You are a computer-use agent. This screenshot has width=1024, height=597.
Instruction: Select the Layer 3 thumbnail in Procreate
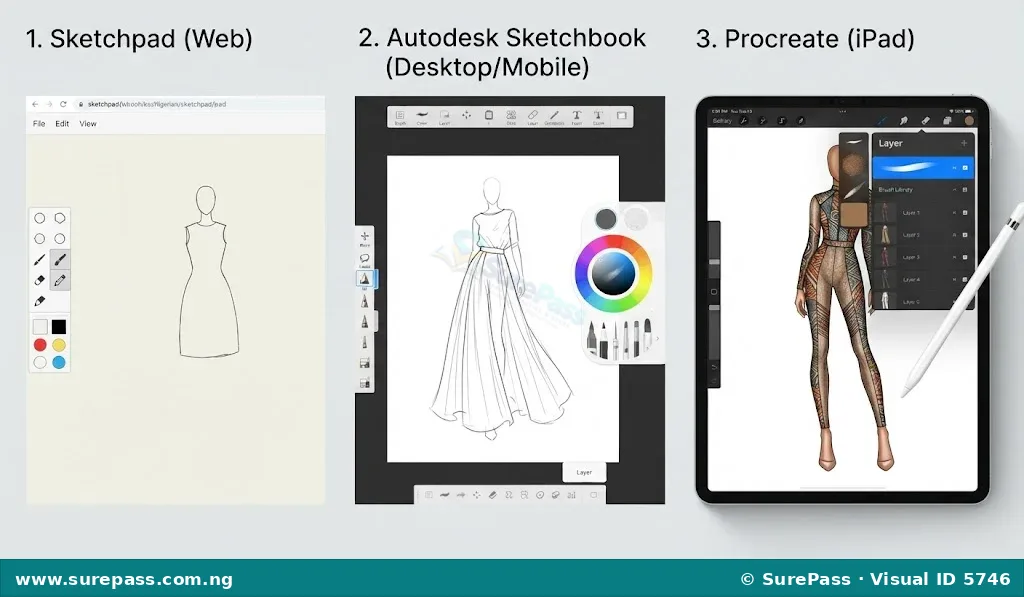click(x=886, y=257)
